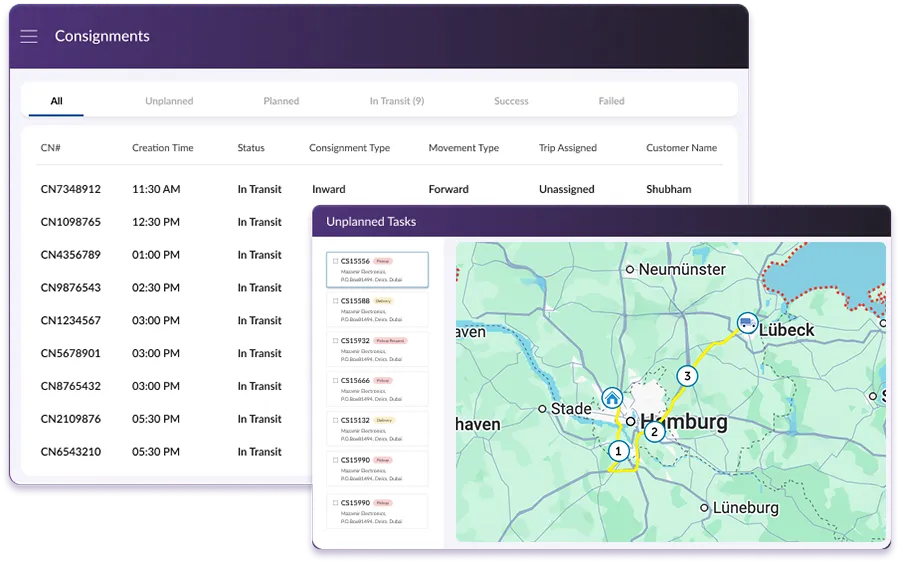Click the Pickup tag on CS15666
This screenshot has width=900, height=563.
pos(383,380)
